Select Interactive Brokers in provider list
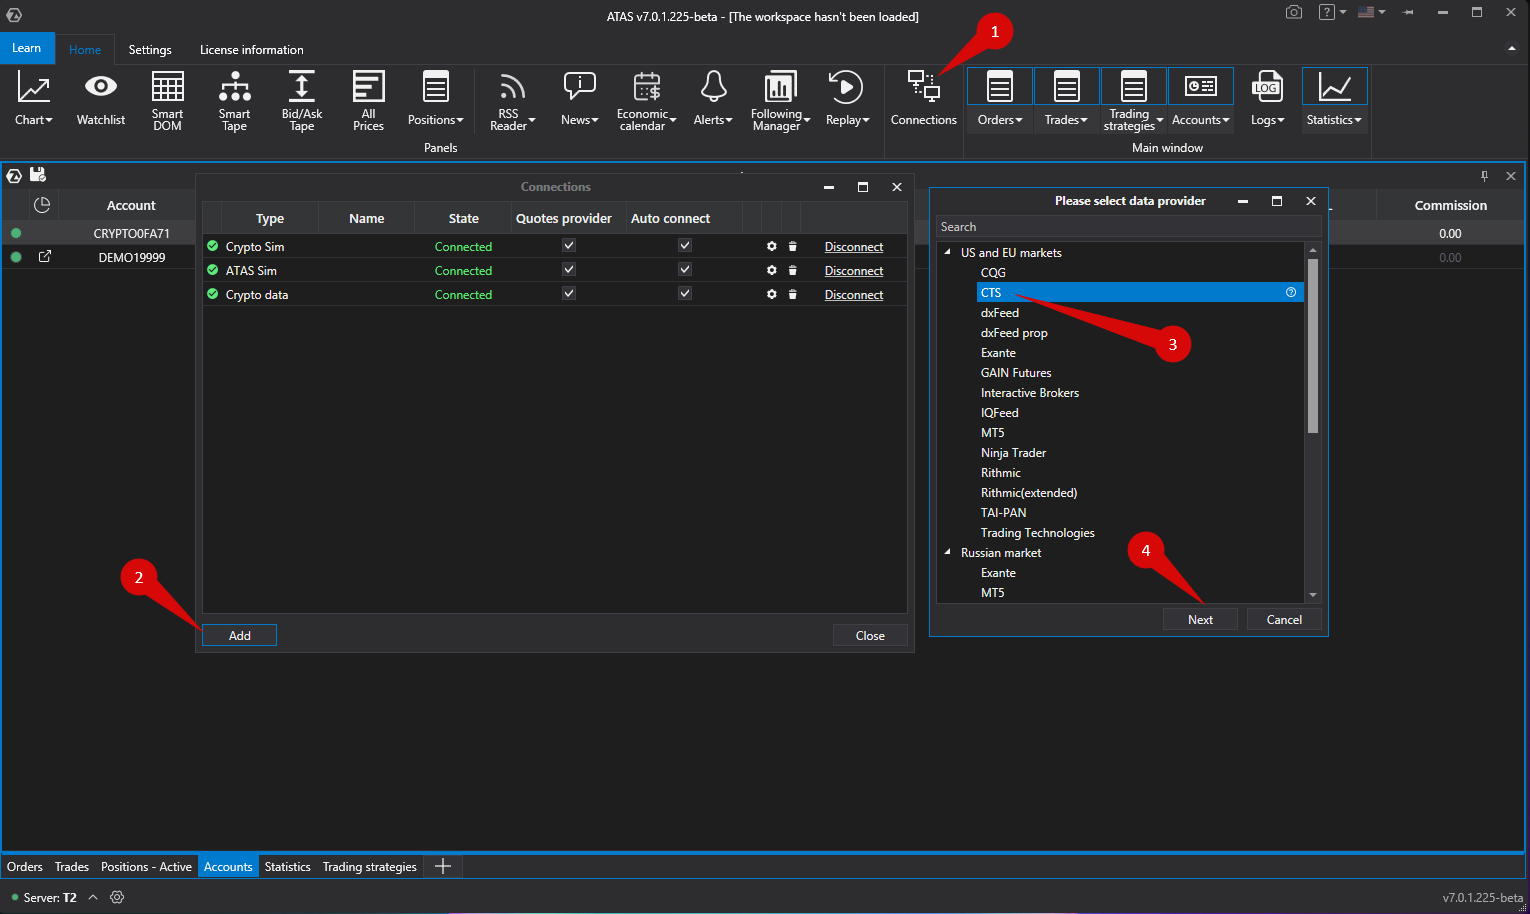This screenshot has height=914, width=1530. pos(1030,393)
